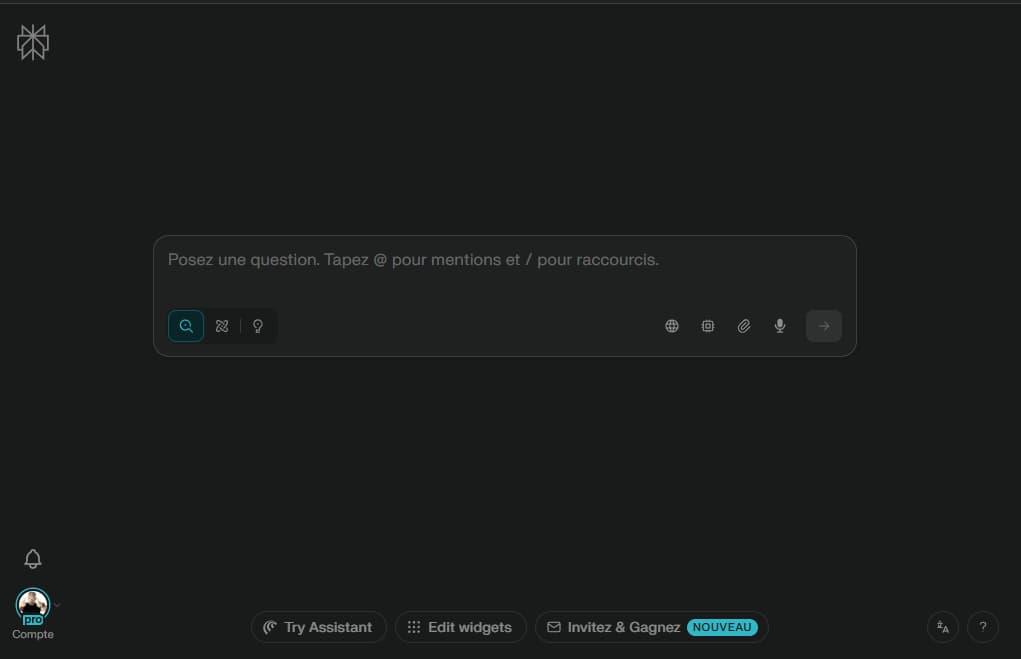Click the NOUVEAU badge

pos(722,627)
